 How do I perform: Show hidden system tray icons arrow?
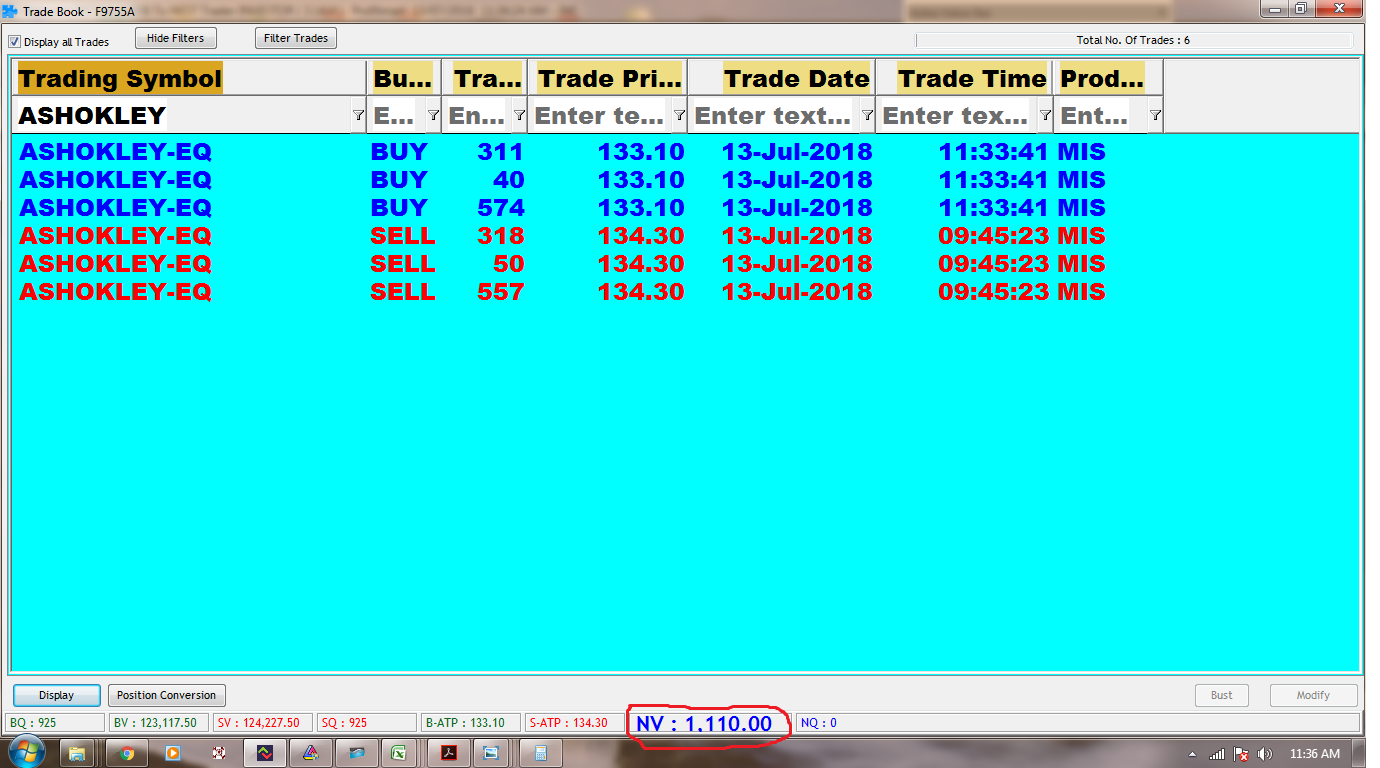pos(1192,754)
